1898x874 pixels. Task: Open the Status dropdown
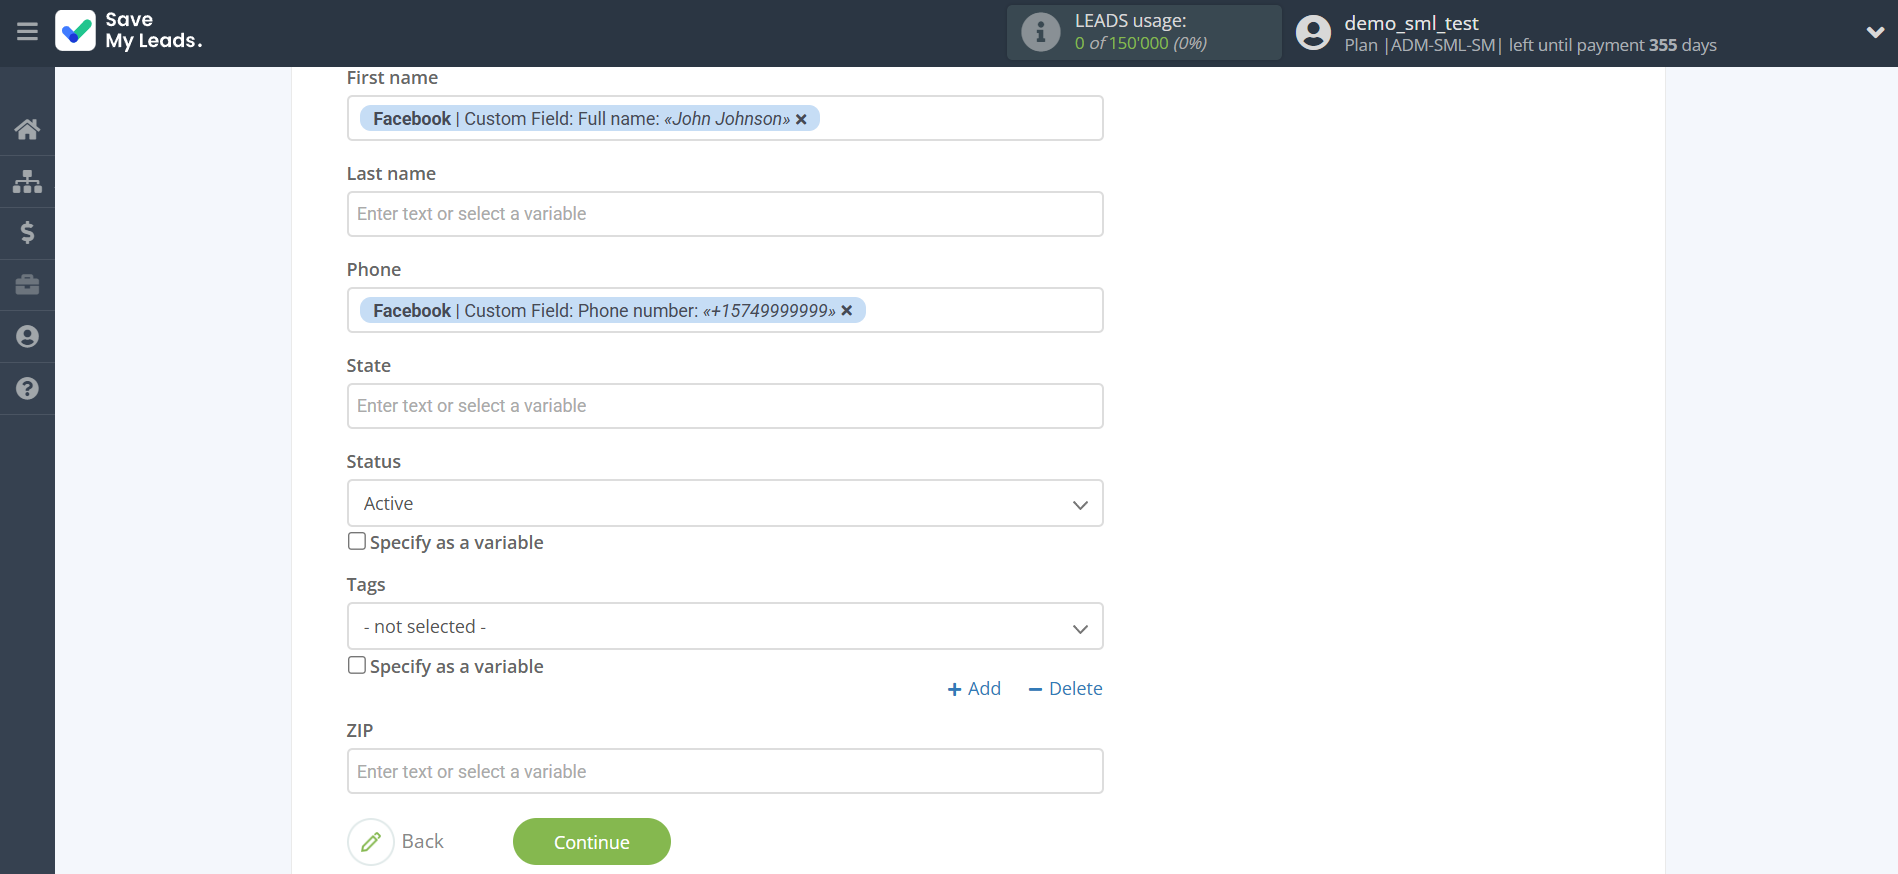[x=724, y=503]
